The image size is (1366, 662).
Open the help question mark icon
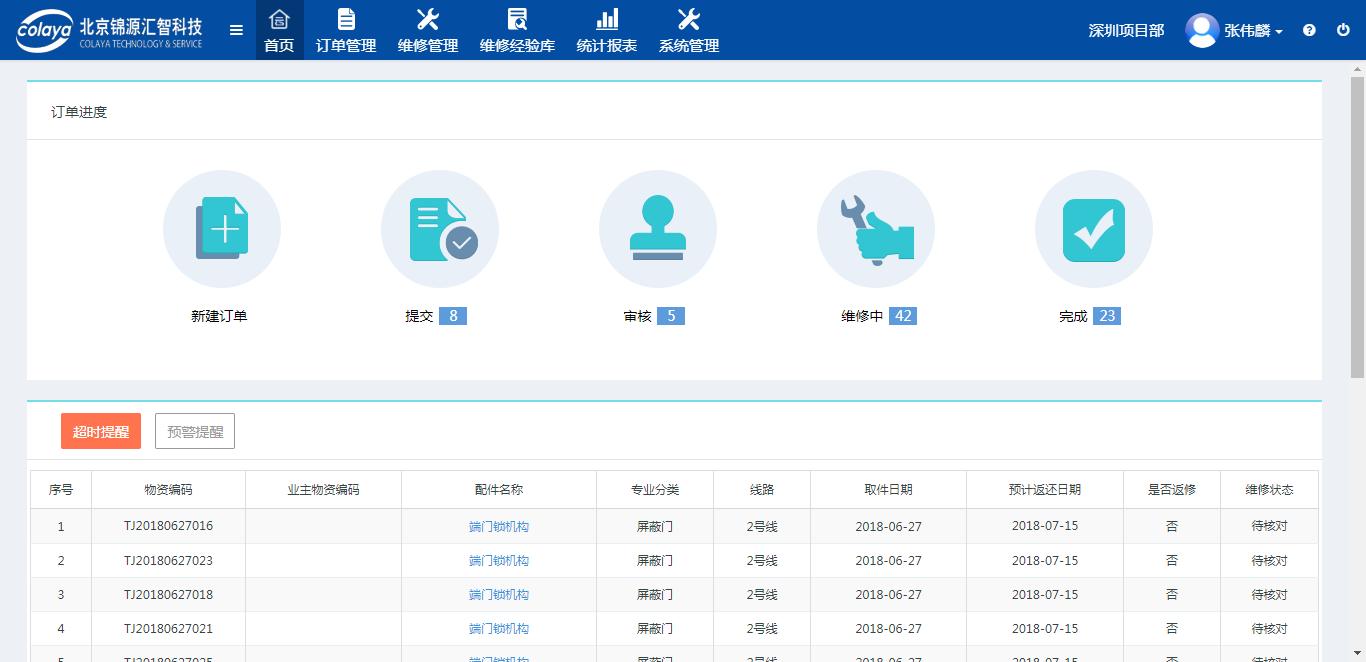[1309, 30]
